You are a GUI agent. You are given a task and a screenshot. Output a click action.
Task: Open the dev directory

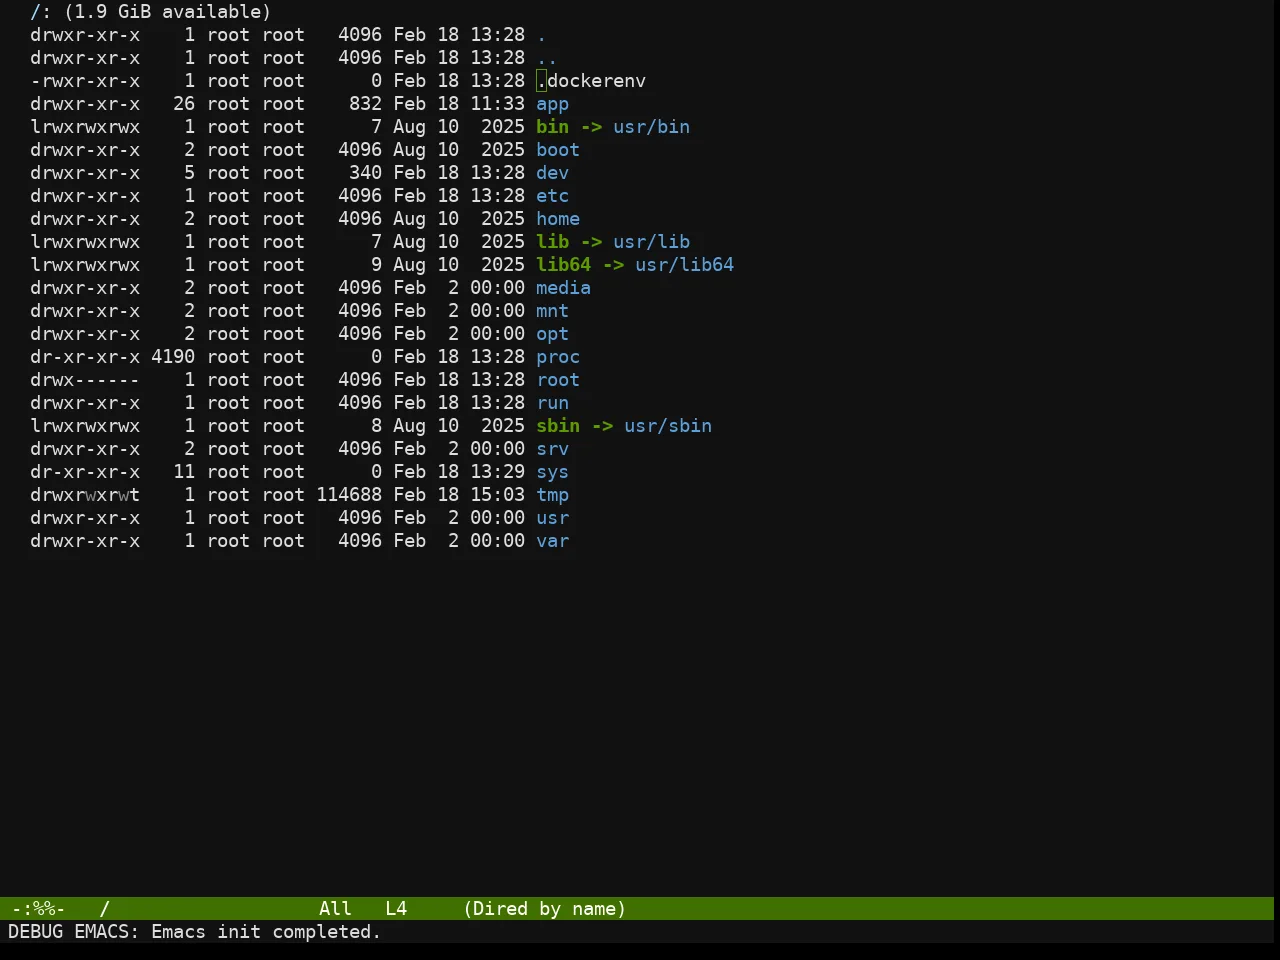point(552,173)
